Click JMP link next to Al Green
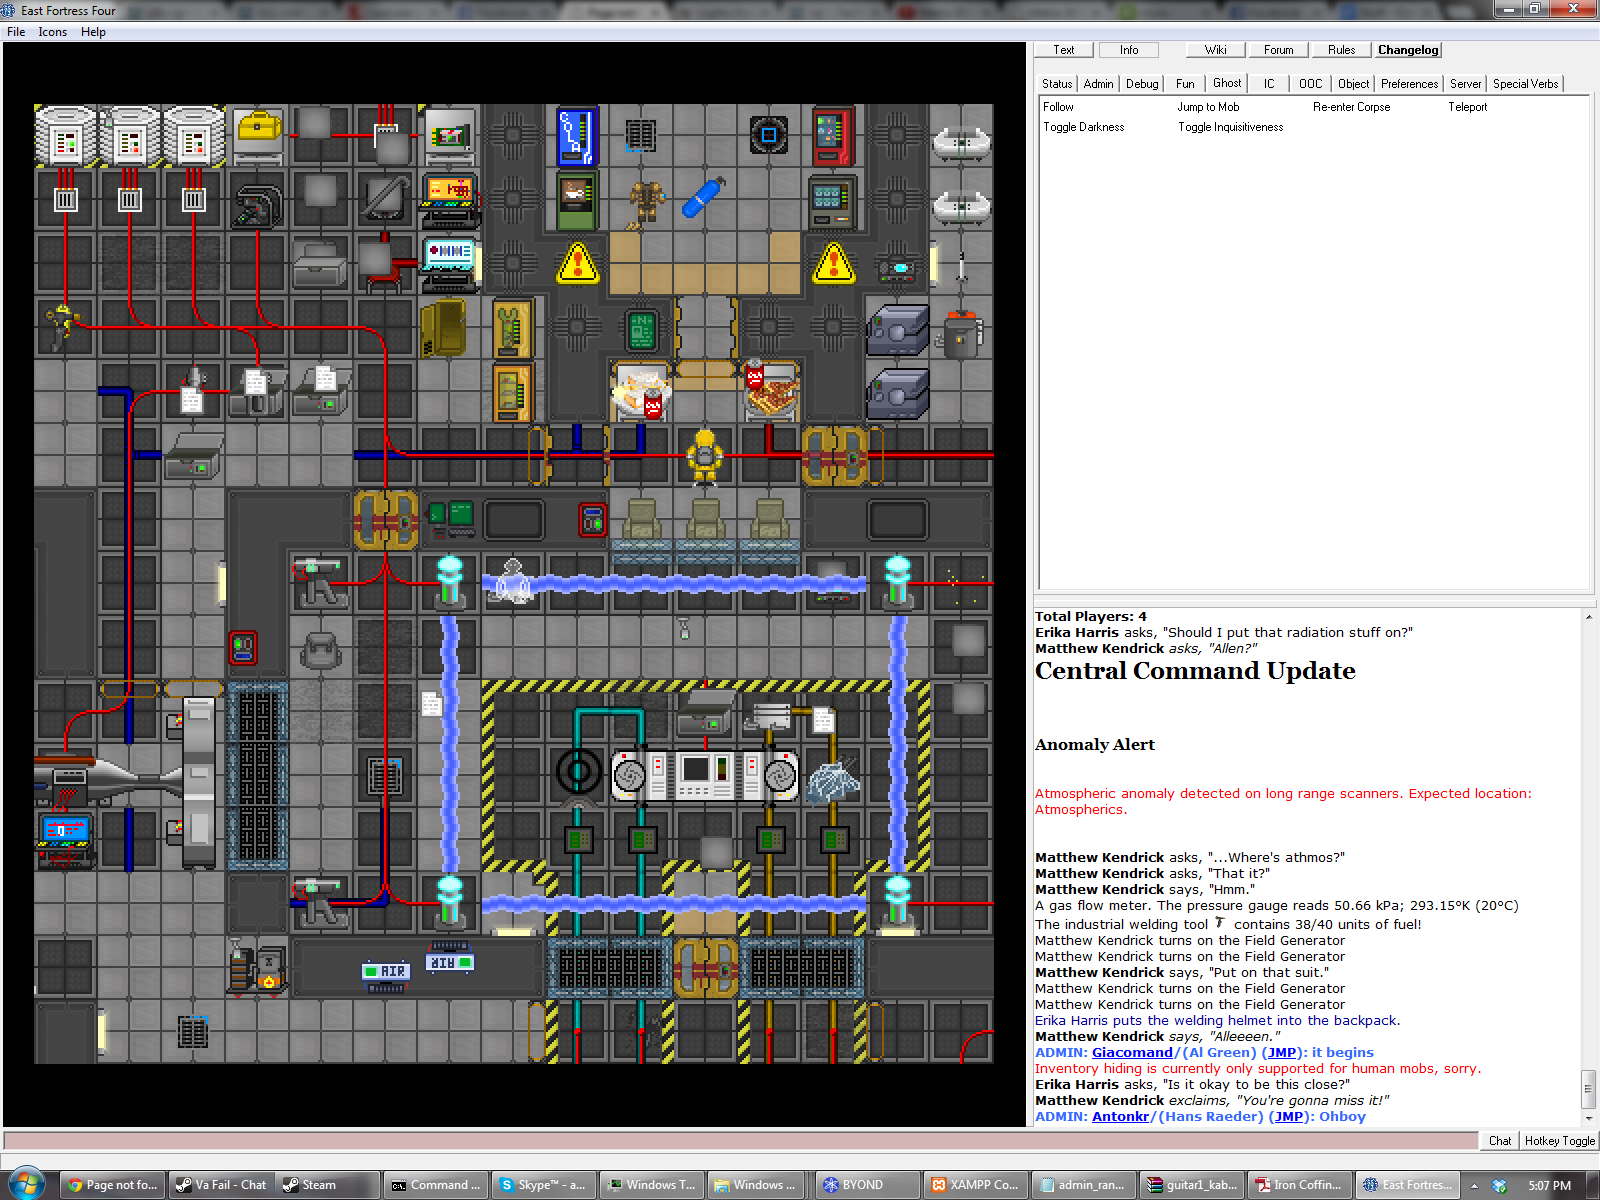 point(1282,1052)
